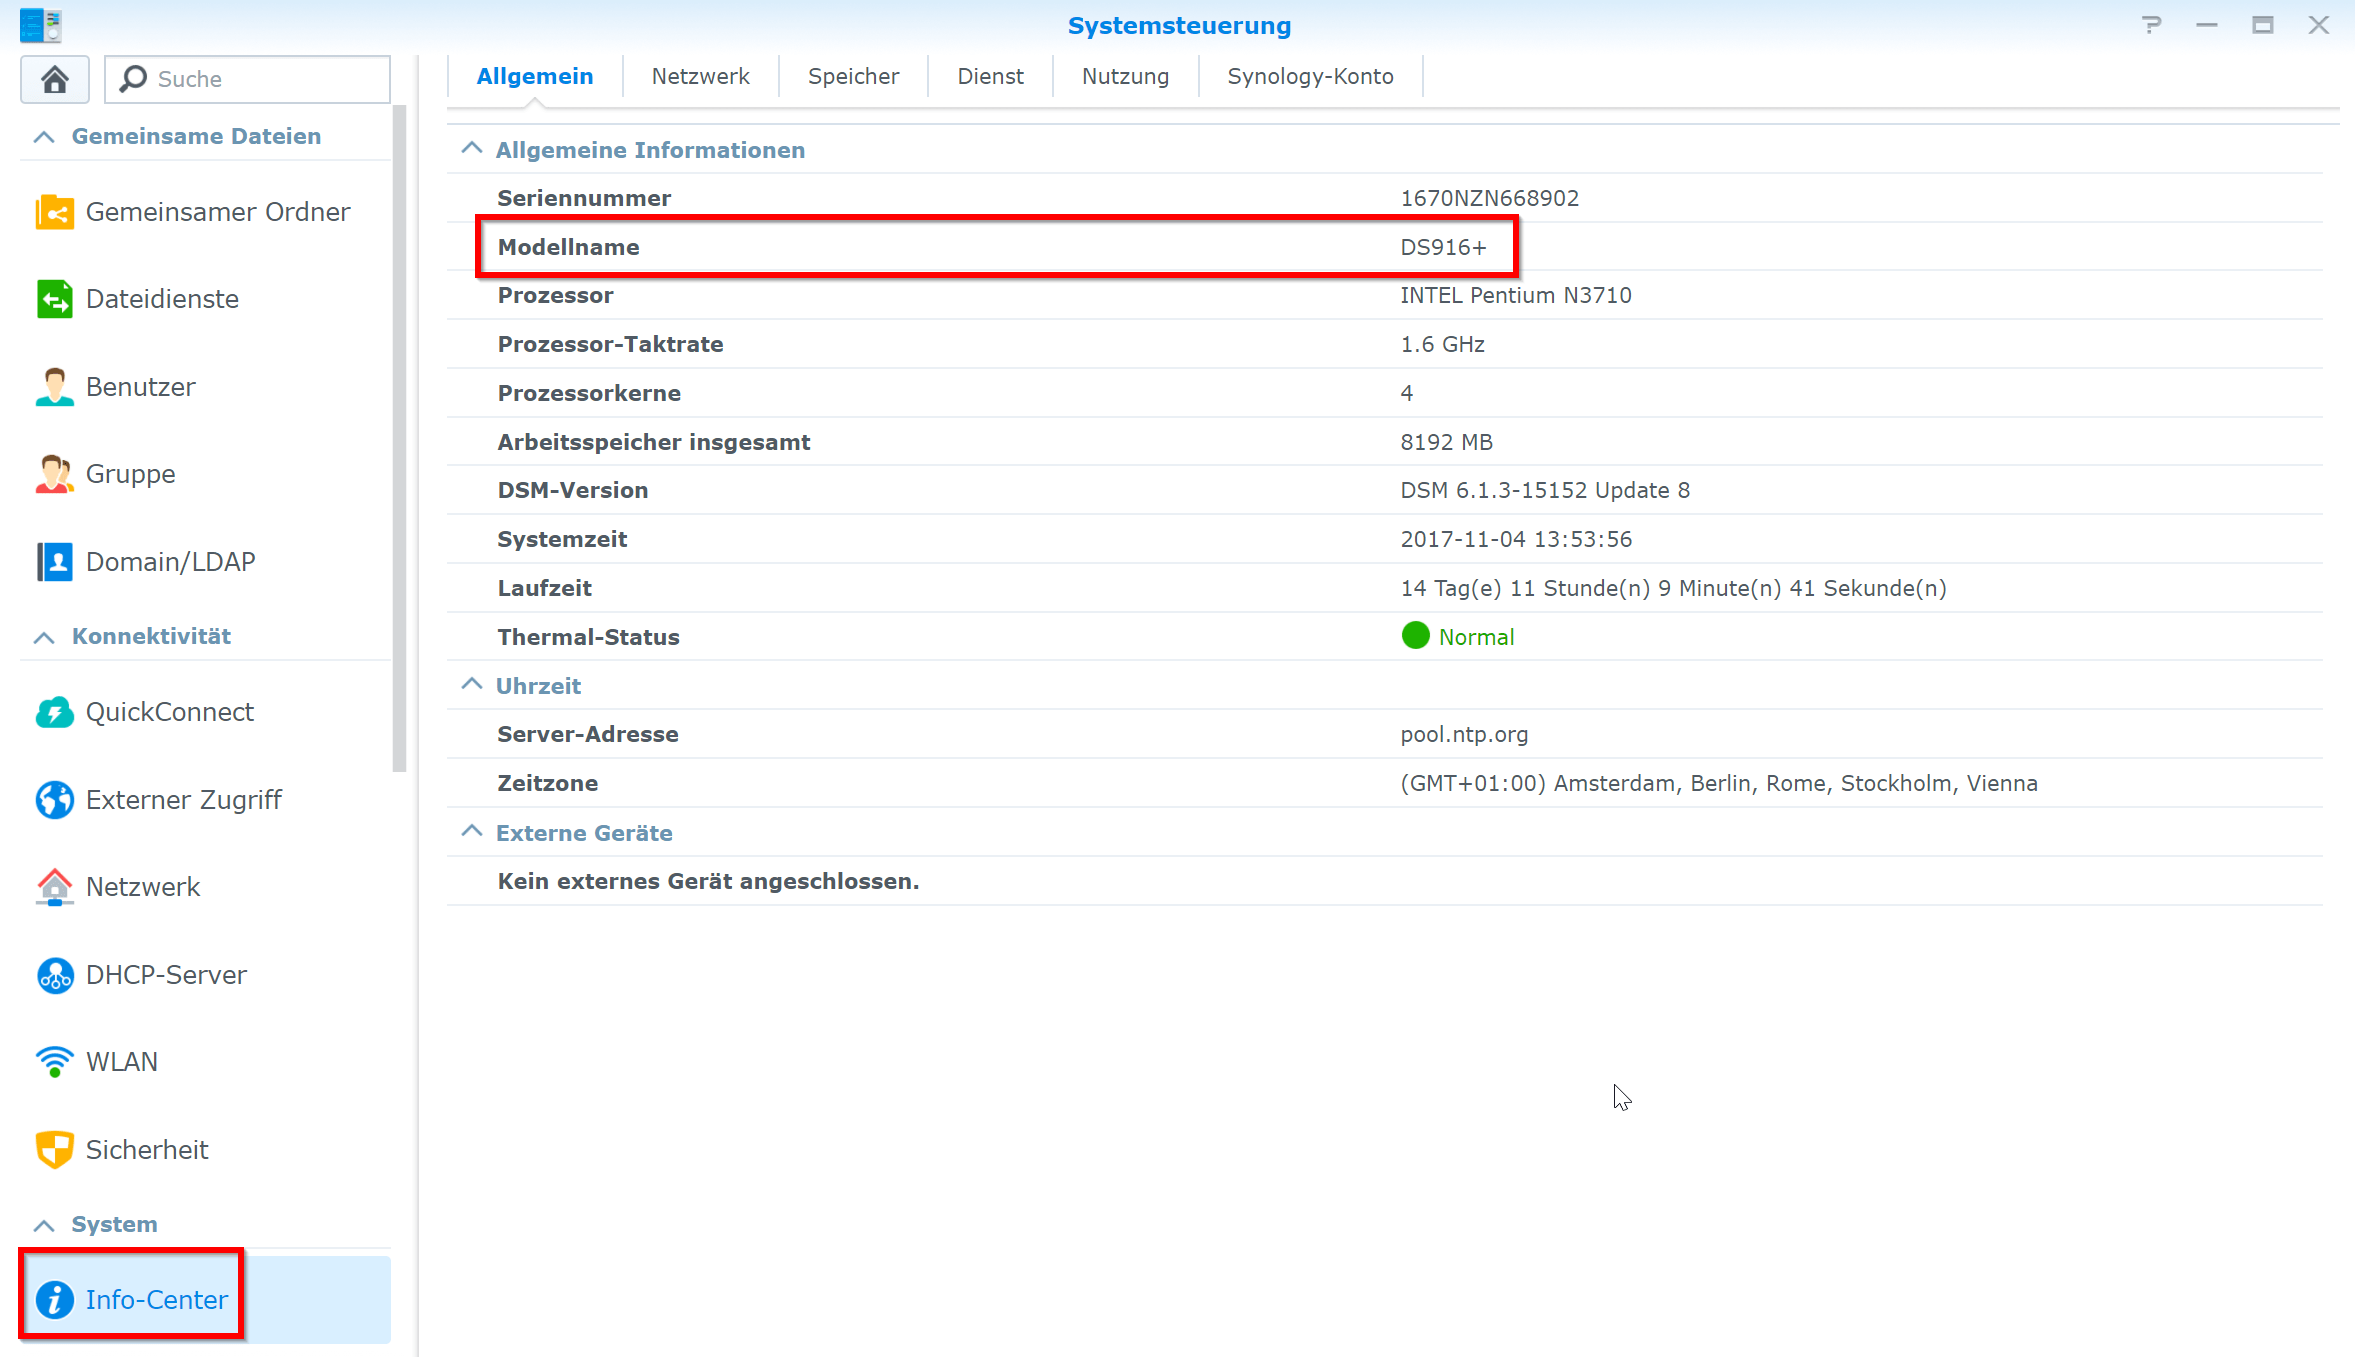Image resolution: width=2355 pixels, height=1357 pixels.
Task: Minimize the Systemsteuerung window
Action: point(2207,25)
